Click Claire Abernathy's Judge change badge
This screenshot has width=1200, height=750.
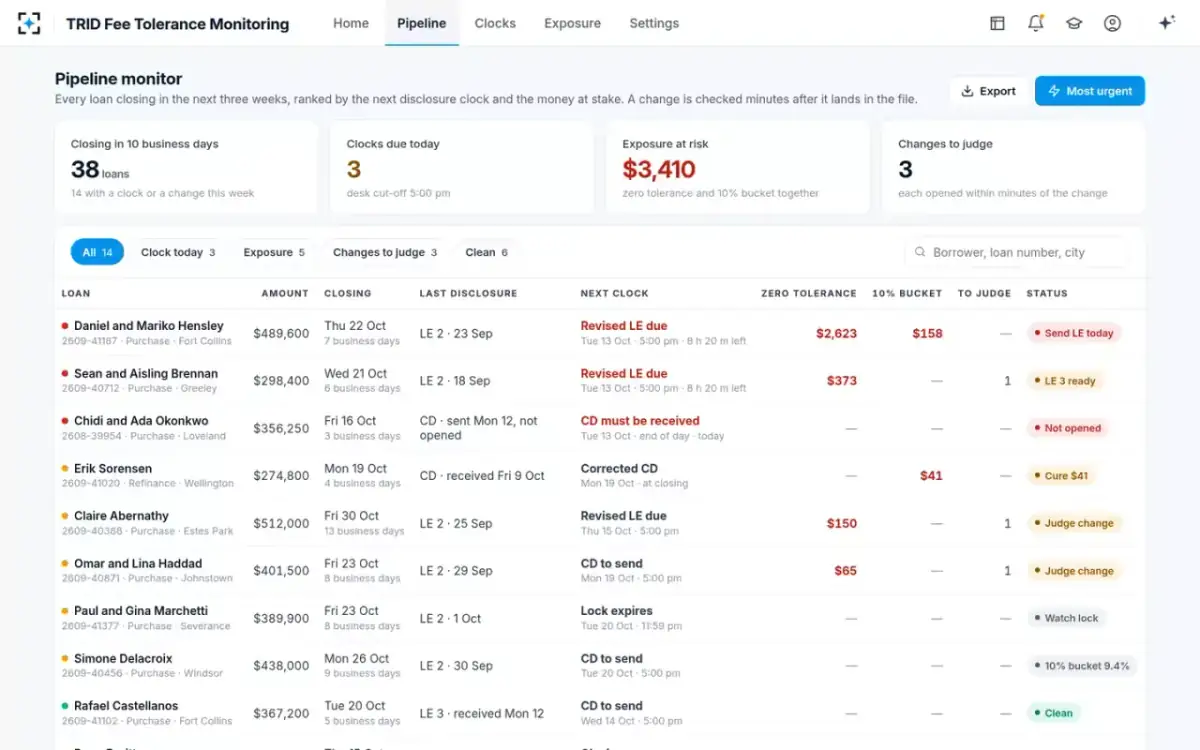pos(1074,523)
